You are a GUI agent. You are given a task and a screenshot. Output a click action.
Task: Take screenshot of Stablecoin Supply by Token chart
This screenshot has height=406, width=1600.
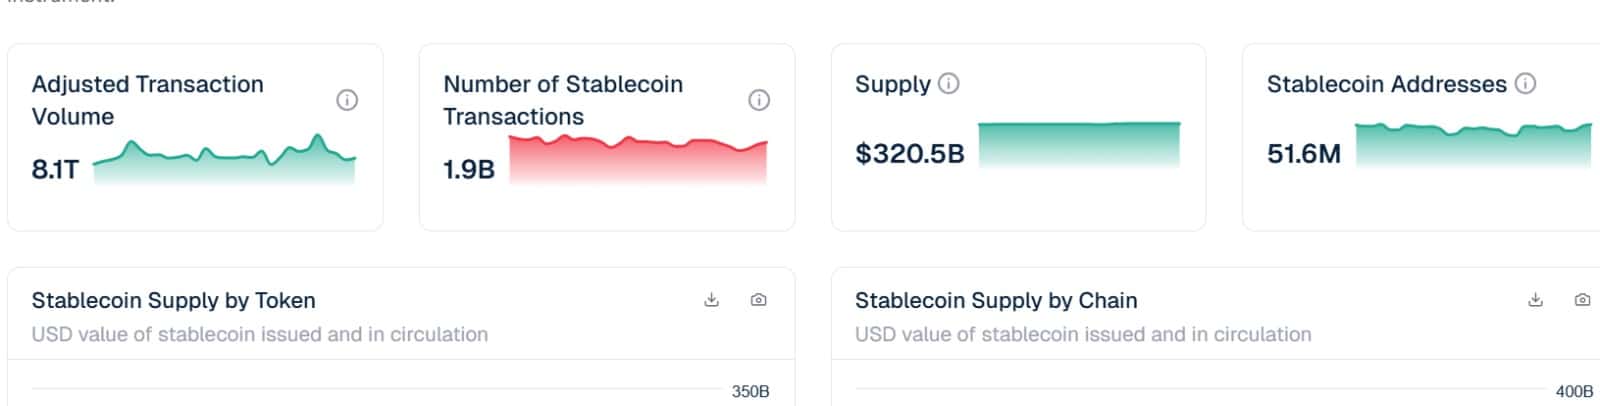[759, 300]
